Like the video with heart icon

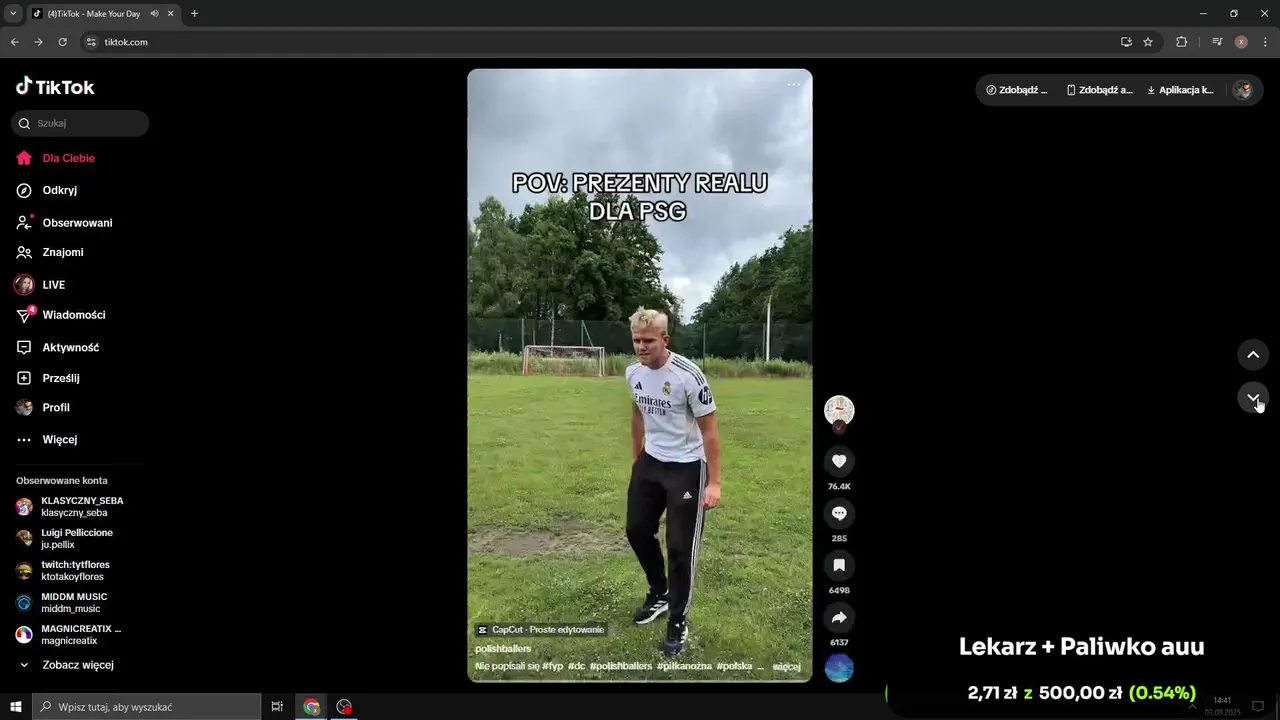pyautogui.click(x=839, y=461)
